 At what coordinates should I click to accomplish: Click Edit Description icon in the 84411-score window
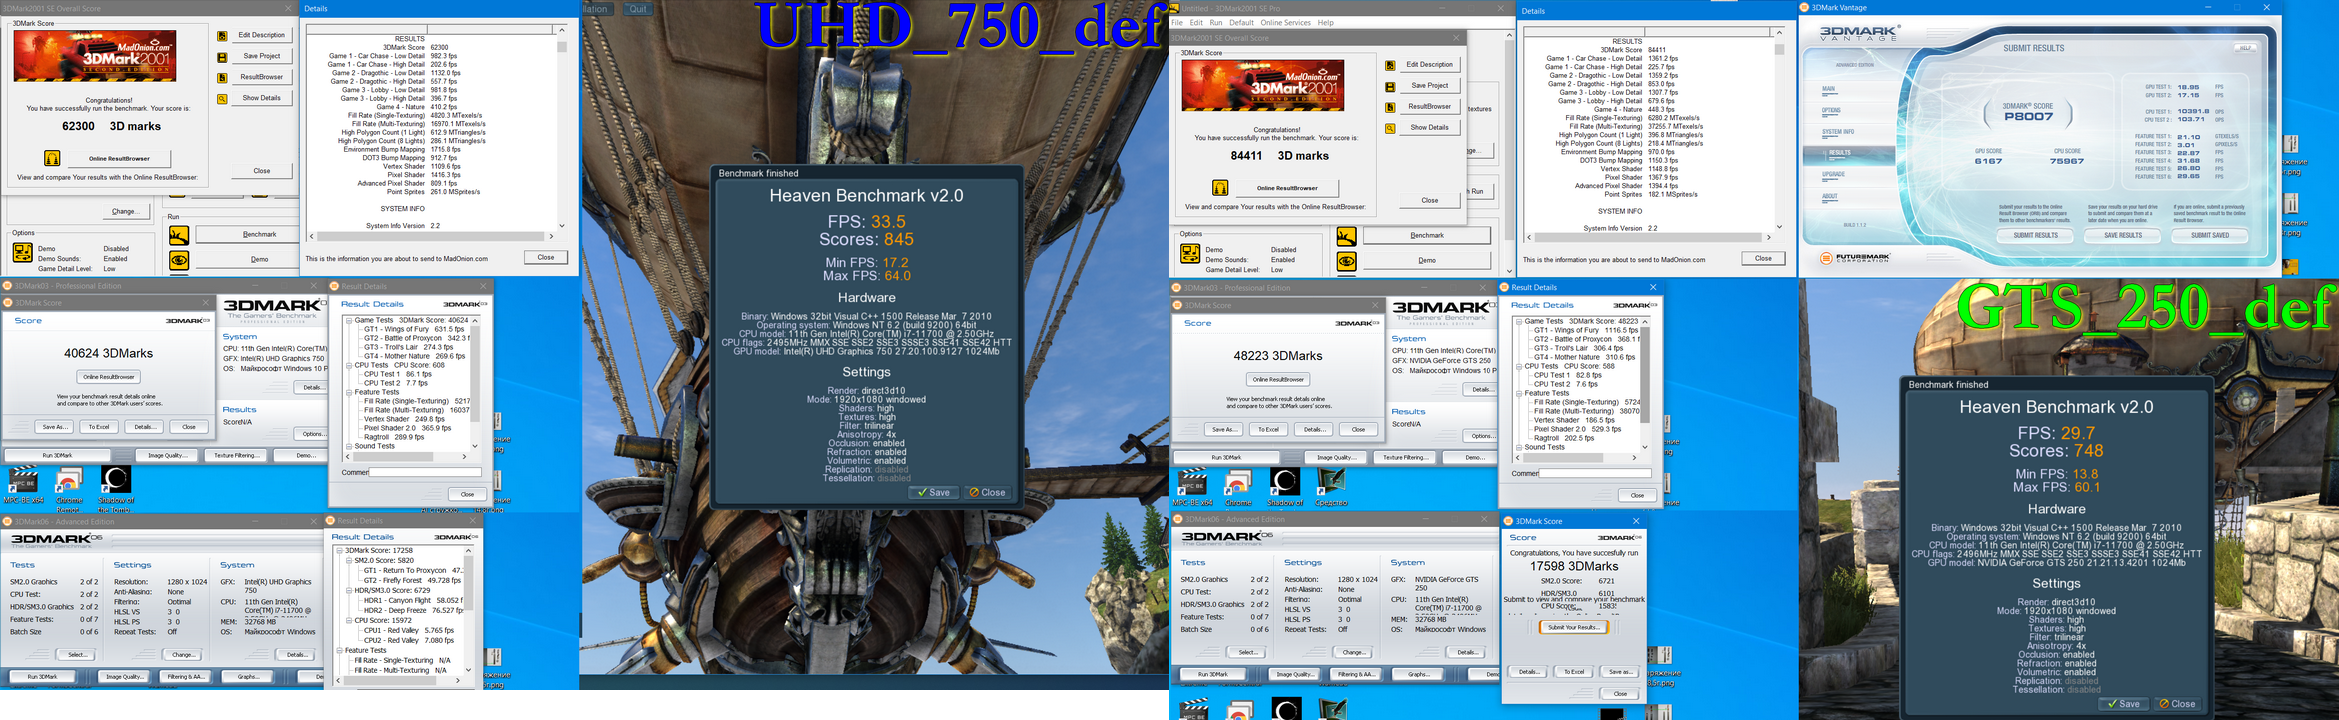[1390, 65]
